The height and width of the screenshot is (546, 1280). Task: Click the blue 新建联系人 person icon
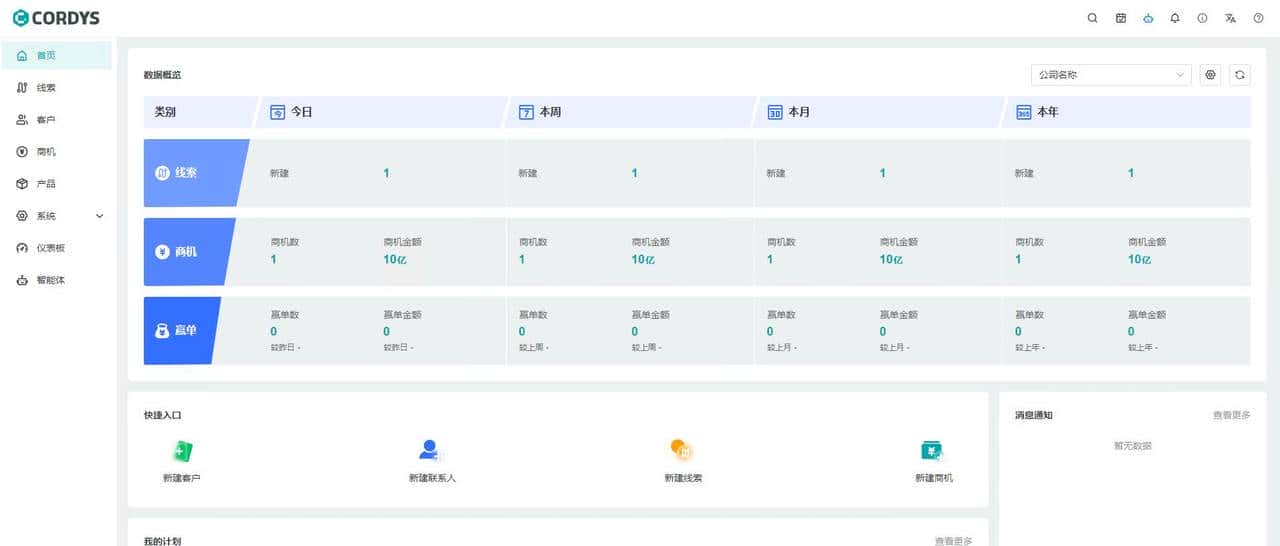coord(431,451)
